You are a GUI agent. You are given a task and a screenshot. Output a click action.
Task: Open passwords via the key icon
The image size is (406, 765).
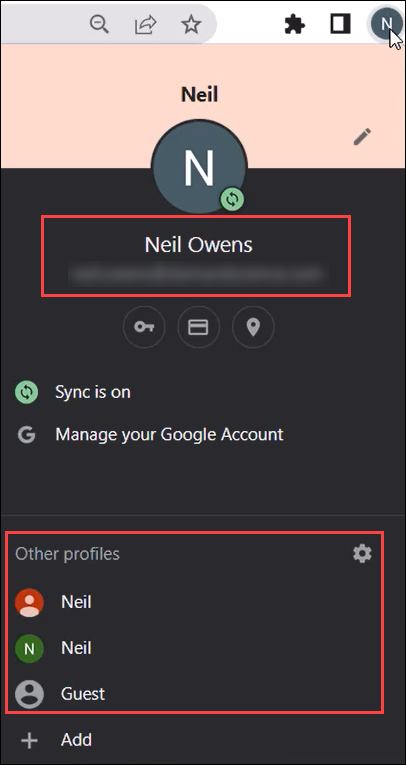tap(144, 327)
